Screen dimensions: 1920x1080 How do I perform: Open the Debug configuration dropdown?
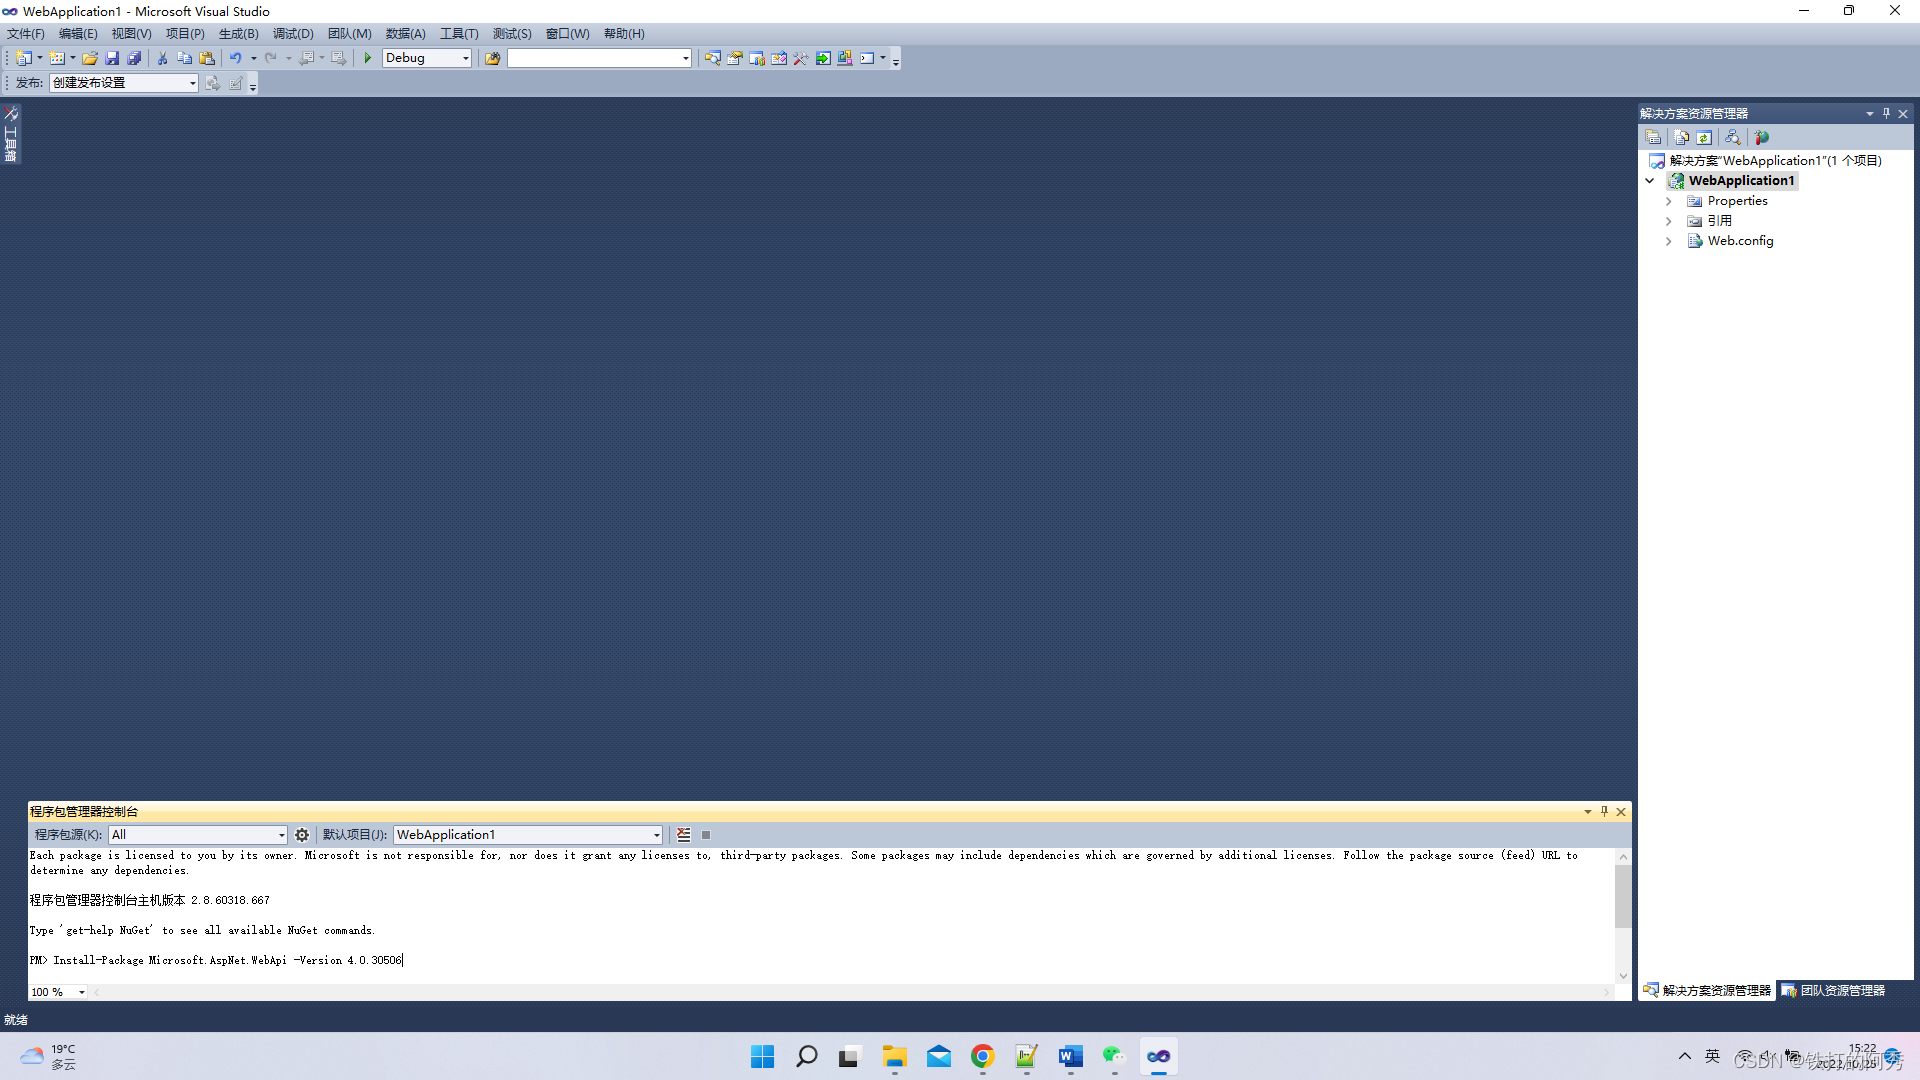click(465, 57)
